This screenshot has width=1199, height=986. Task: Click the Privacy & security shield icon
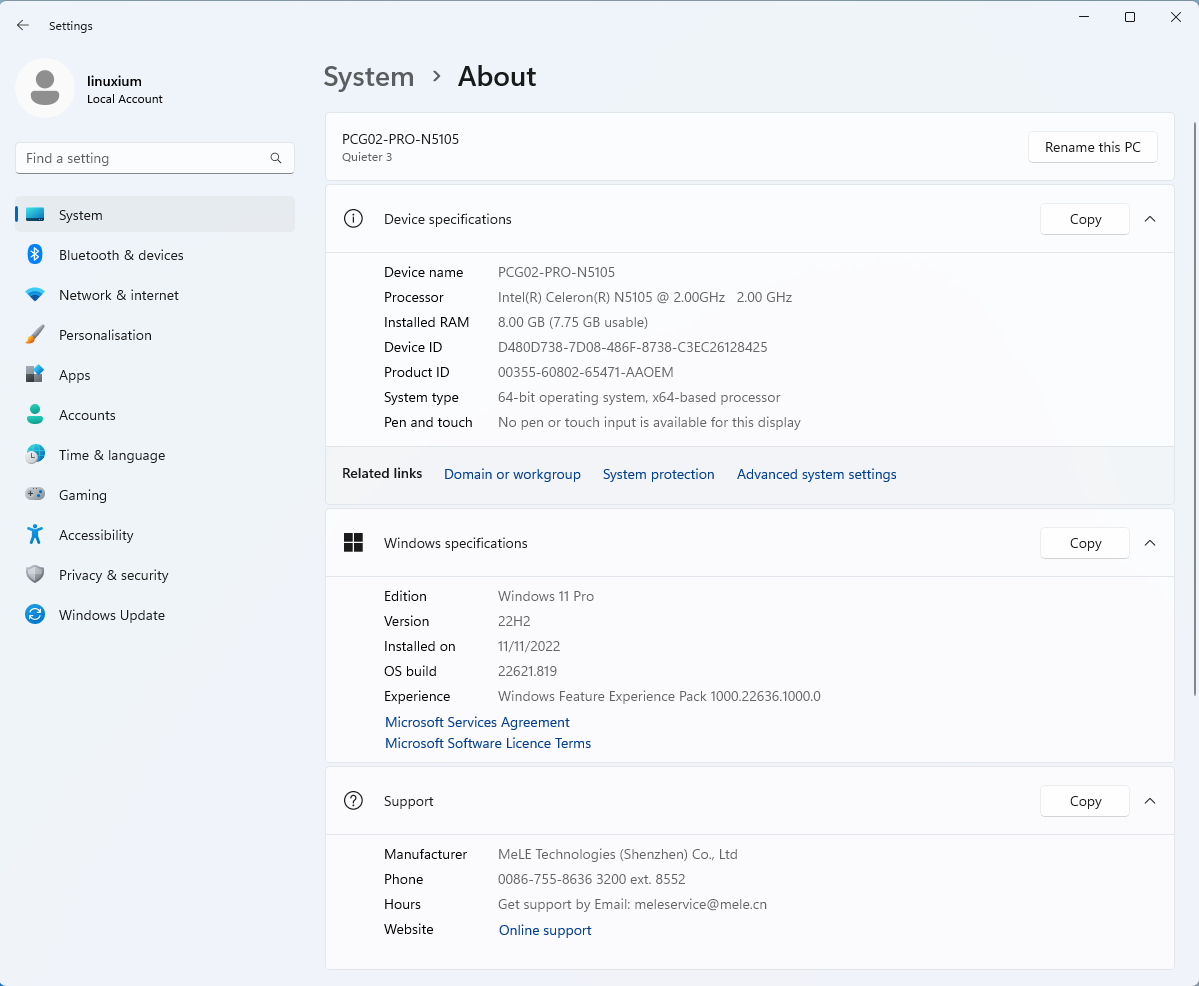(35, 574)
